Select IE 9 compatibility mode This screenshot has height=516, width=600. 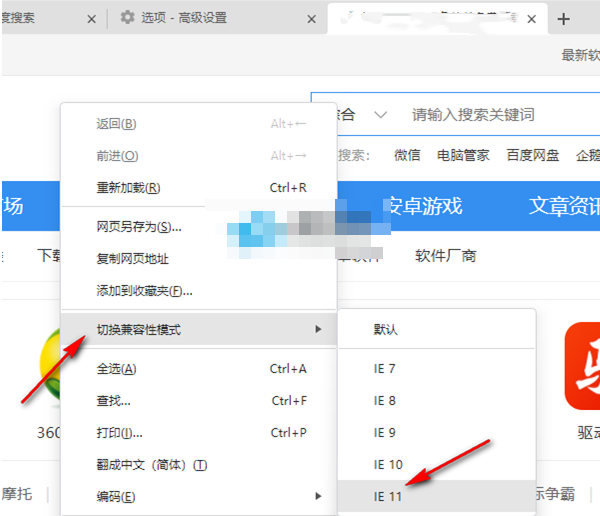point(437,433)
